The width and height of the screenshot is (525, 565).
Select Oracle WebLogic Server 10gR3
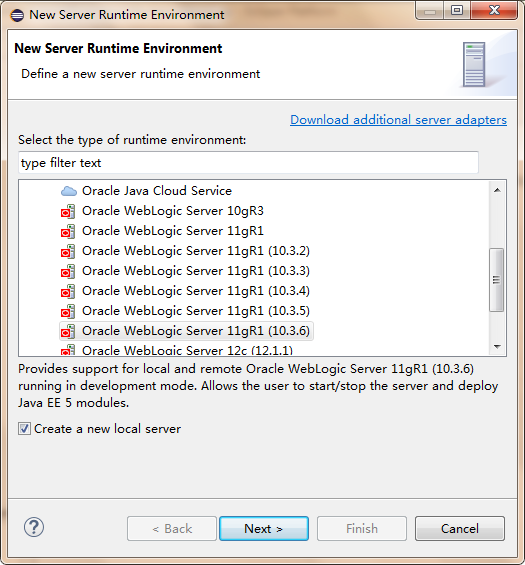pyautogui.click(x=173, y=211)
